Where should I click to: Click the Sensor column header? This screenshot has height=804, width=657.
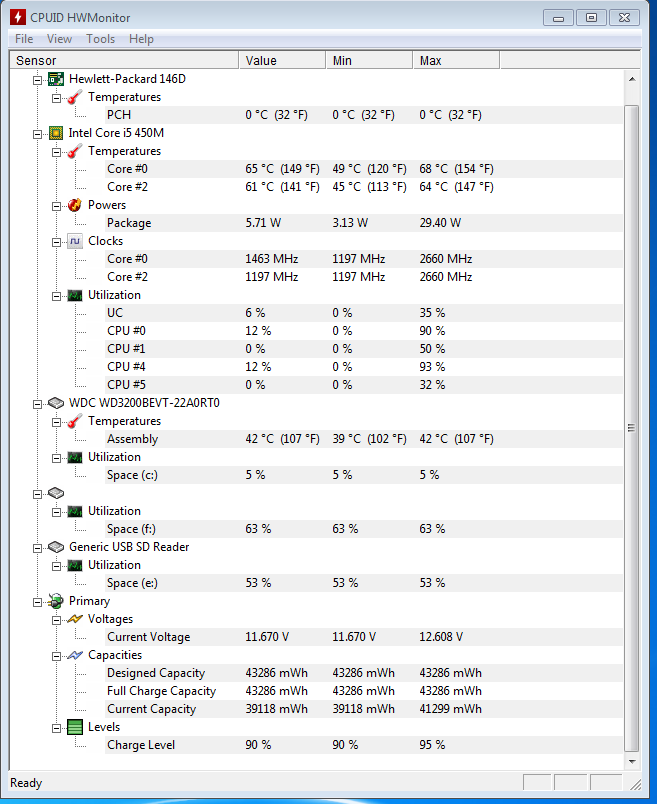pyautogui.click(x=124, y=61)
